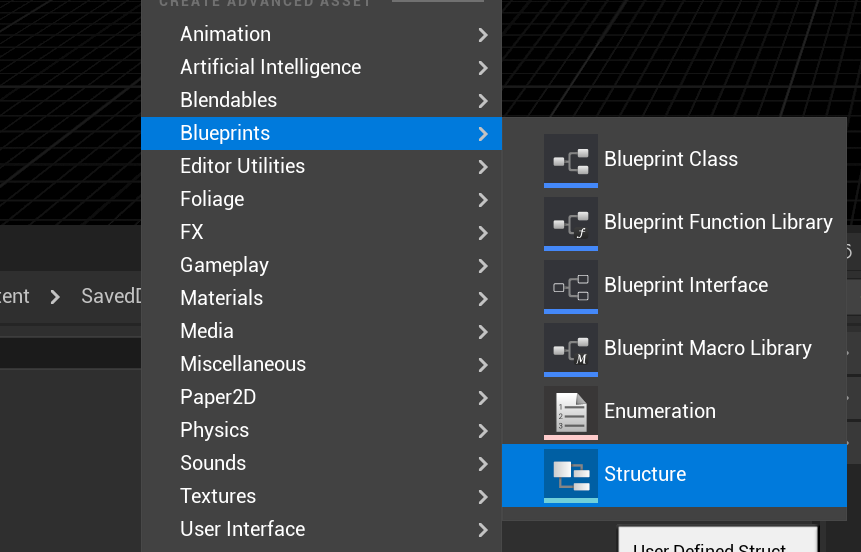Choose the Blueprint Class entry

[x=674, y=160]
